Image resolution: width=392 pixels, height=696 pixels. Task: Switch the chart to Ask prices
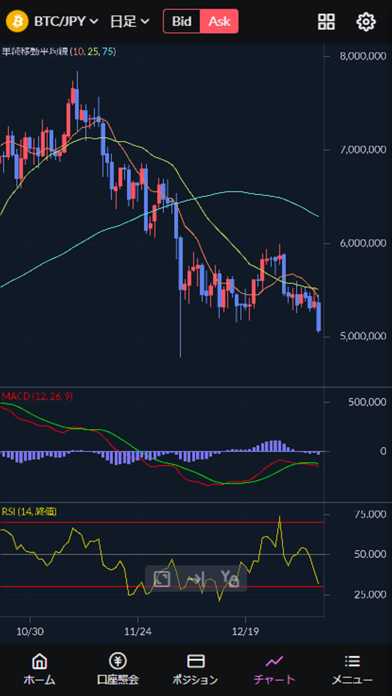coord(219,21)
